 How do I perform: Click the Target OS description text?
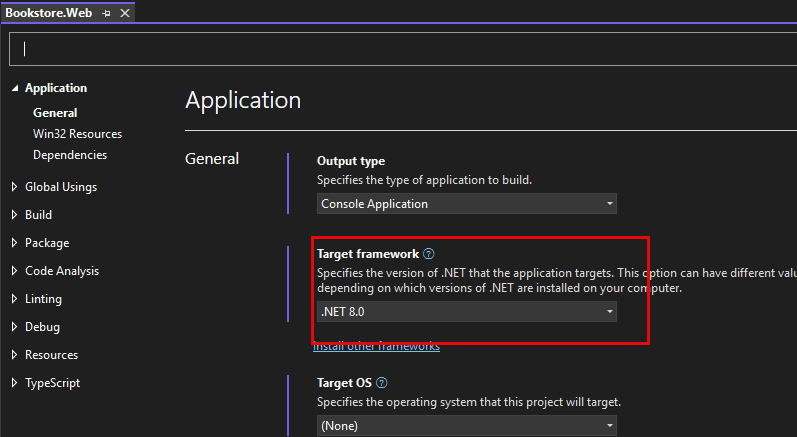(x=469, y=402)
